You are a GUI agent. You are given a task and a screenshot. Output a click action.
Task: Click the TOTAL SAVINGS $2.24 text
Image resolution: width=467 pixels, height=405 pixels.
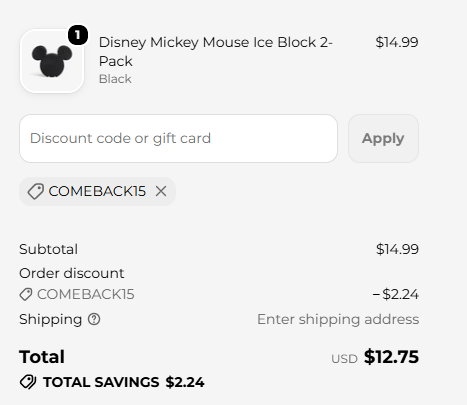point(124,382)
